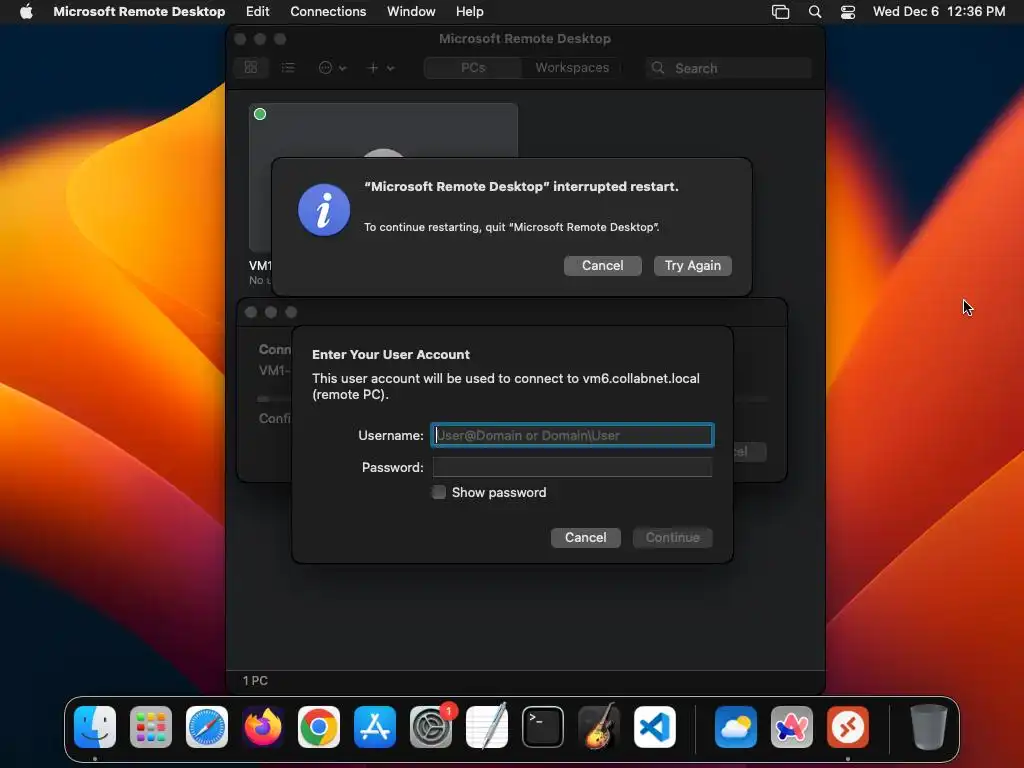Open Terminal from the Dock
Viewport: 1024px width, 768px height.
pyautogui.click(x=543, y=726)
